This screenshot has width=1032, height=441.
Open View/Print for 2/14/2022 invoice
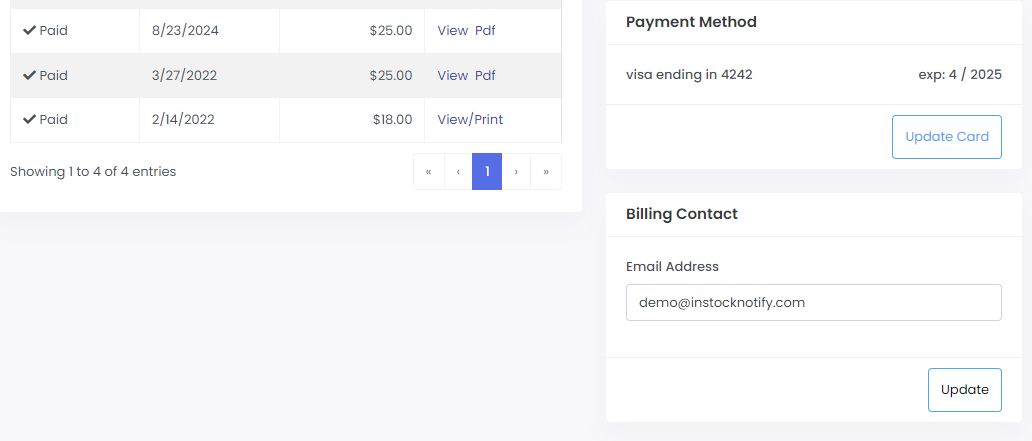tap(470, 119)
